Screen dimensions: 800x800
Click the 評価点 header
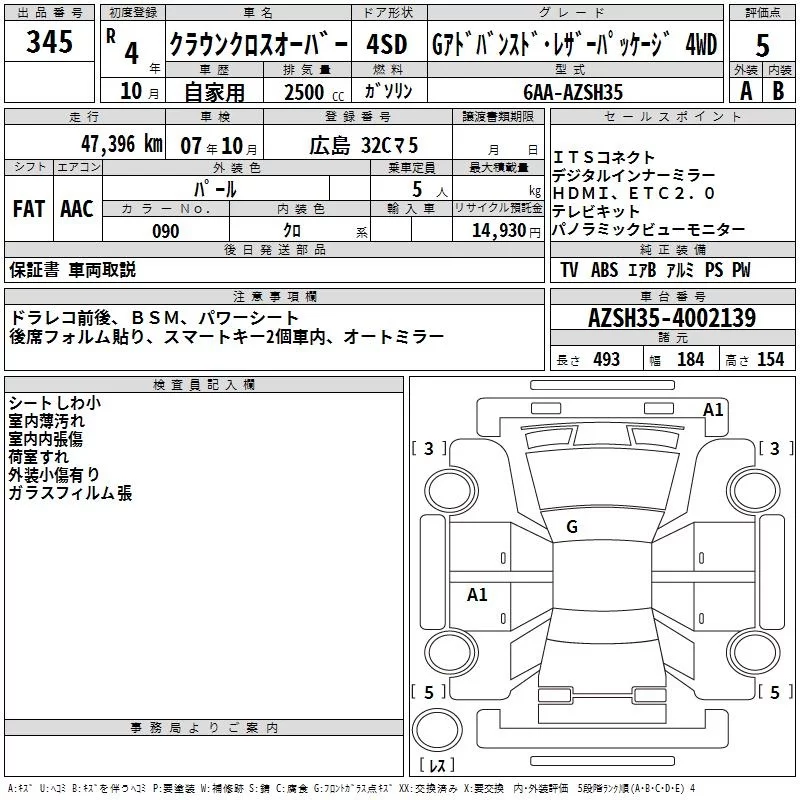tap(762, 12)
